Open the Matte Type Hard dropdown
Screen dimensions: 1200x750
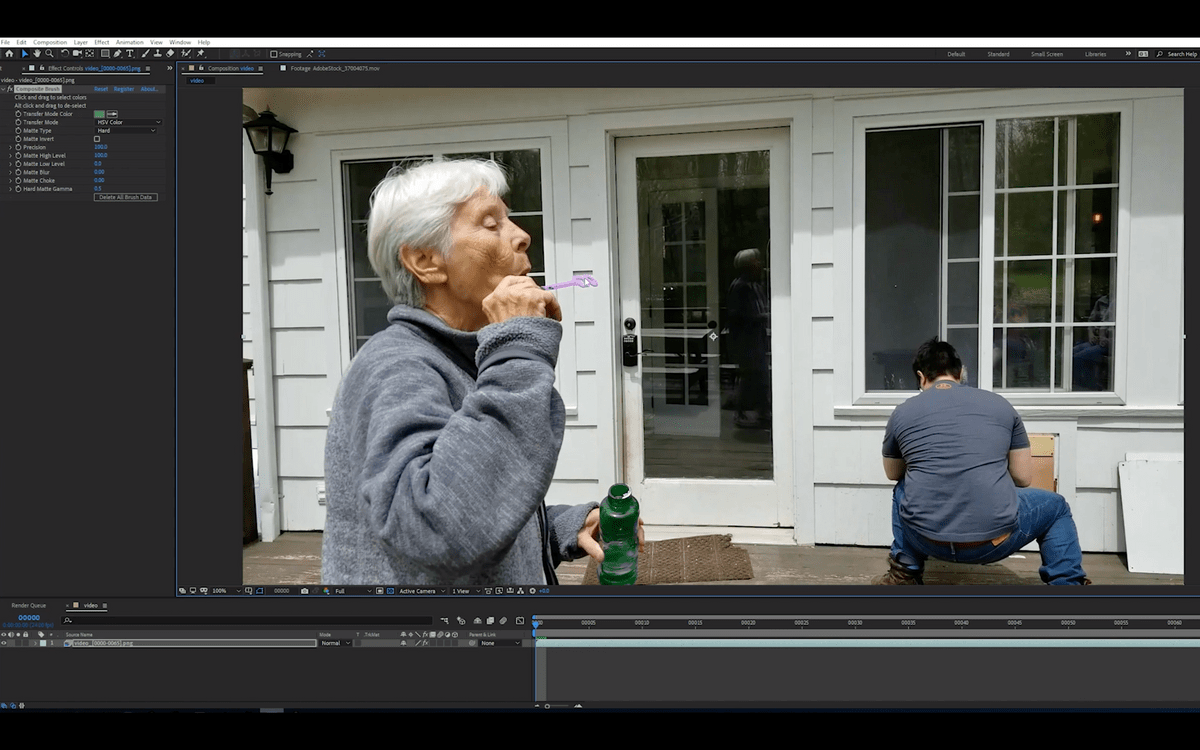coord(126,130)
